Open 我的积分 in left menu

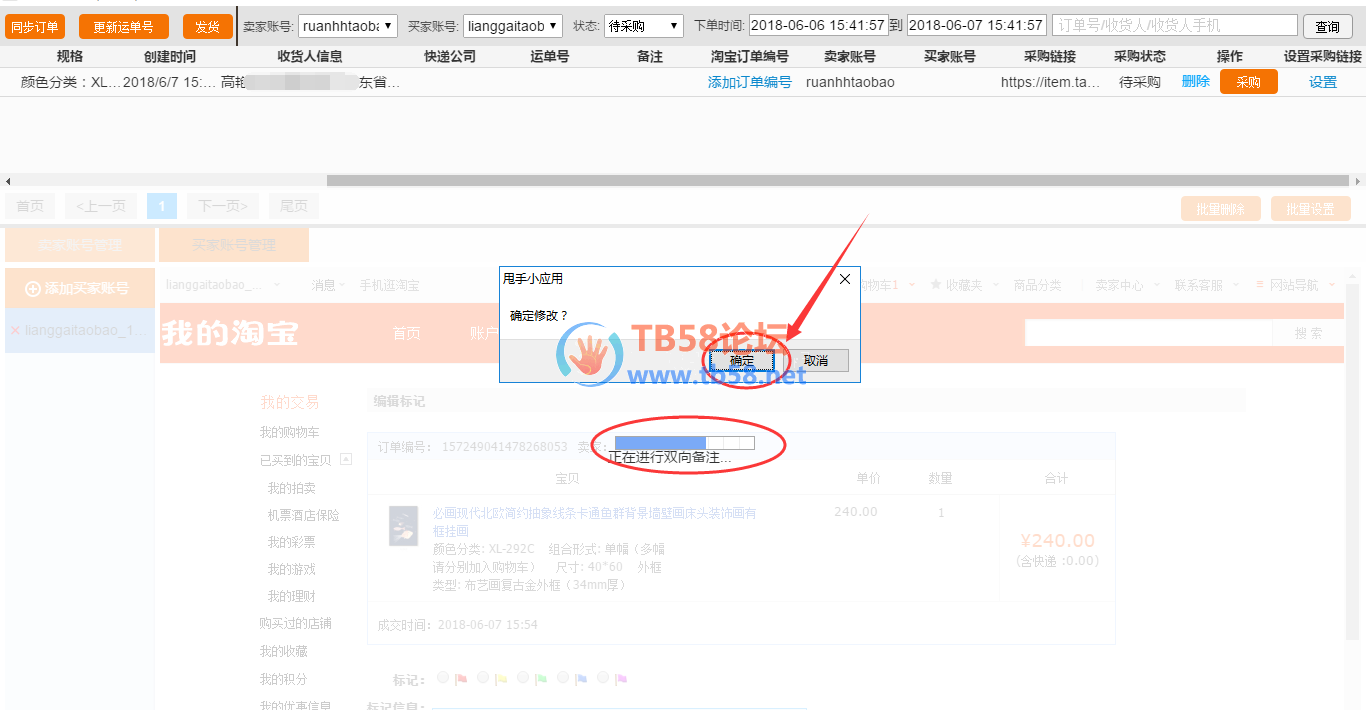coord(284,679)
